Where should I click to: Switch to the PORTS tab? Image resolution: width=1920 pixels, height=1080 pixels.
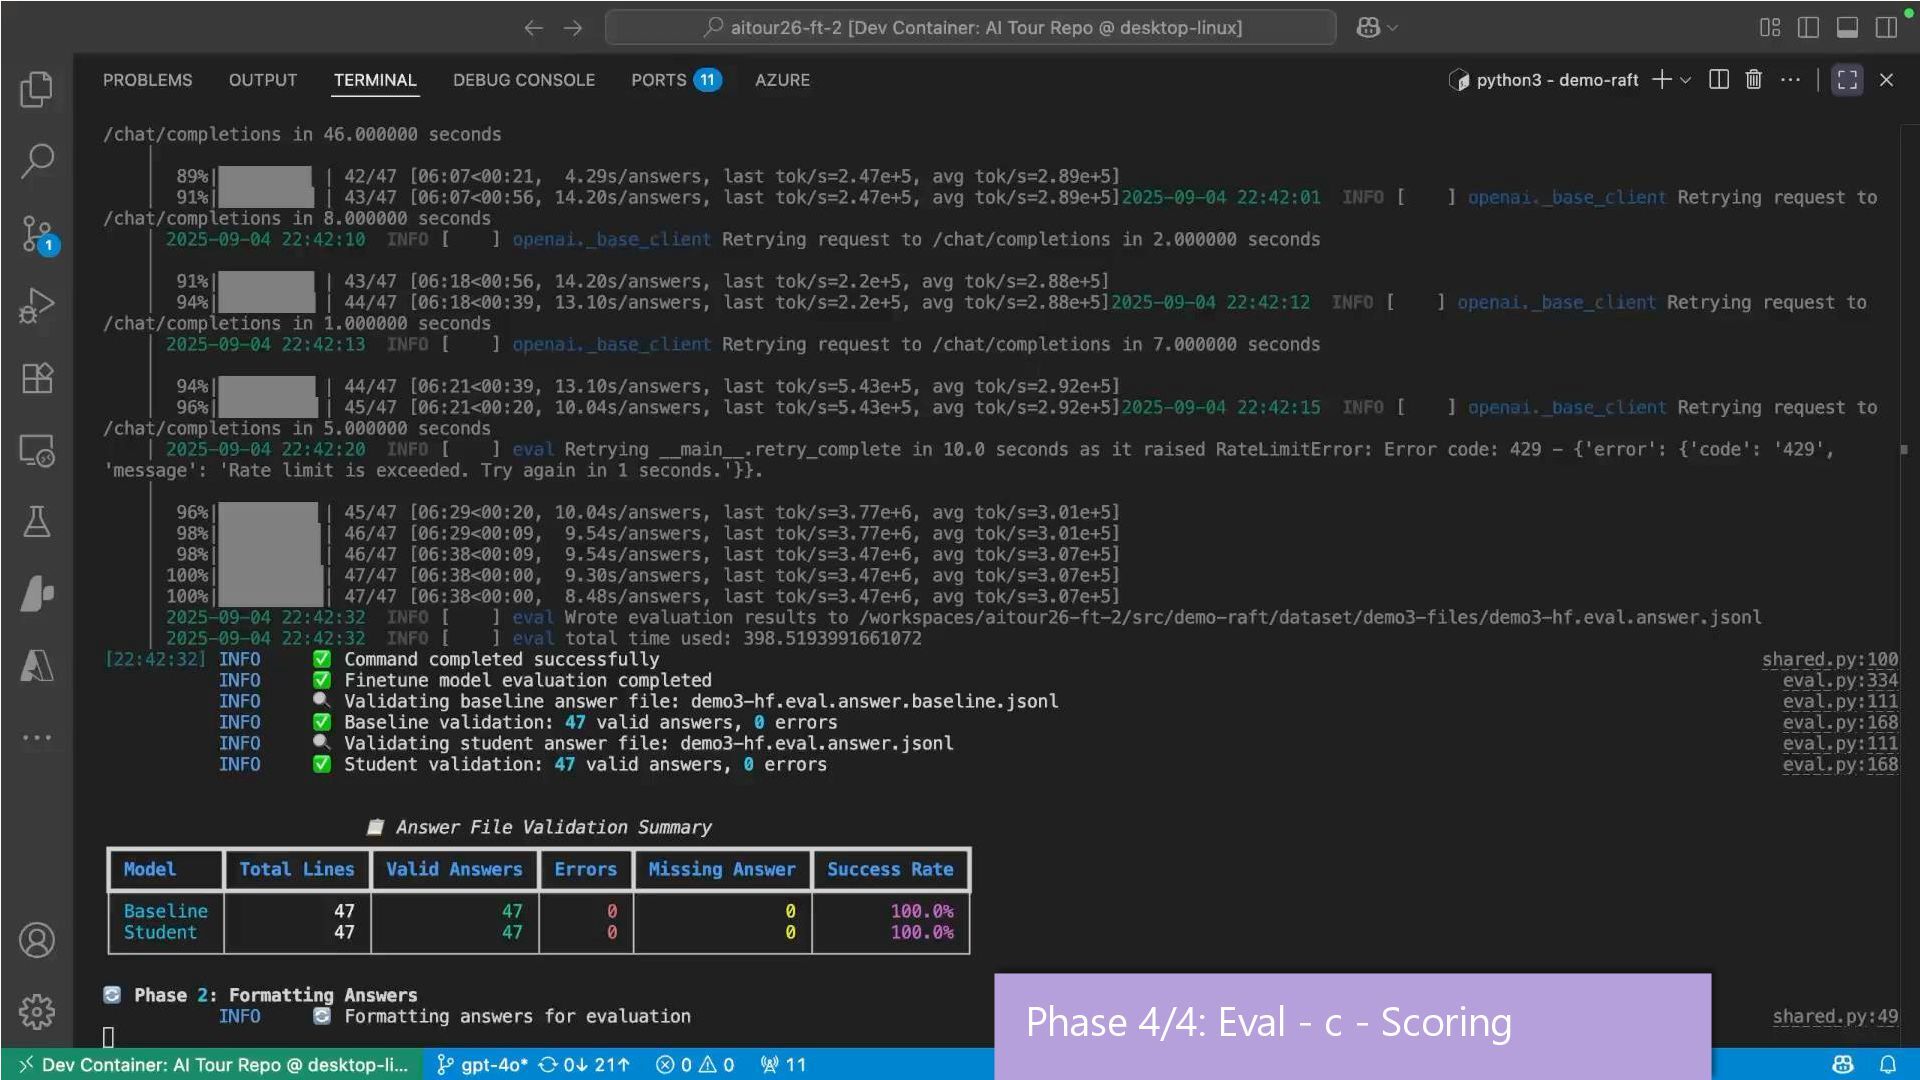click(658, 80)
